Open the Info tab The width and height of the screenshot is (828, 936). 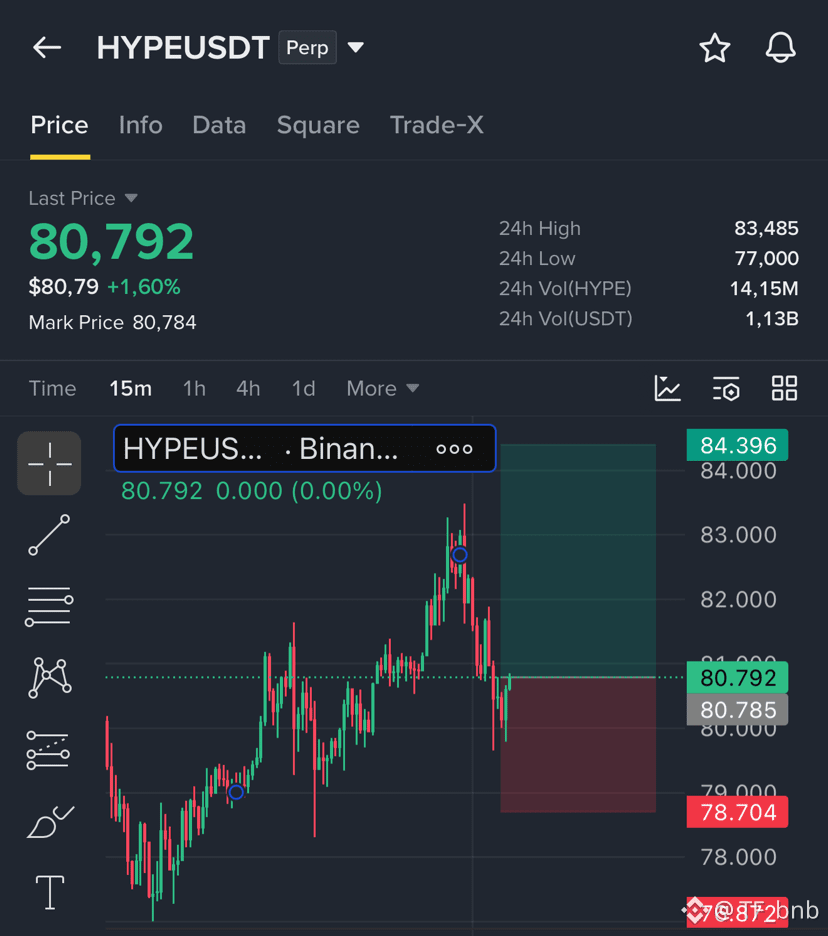140,125
